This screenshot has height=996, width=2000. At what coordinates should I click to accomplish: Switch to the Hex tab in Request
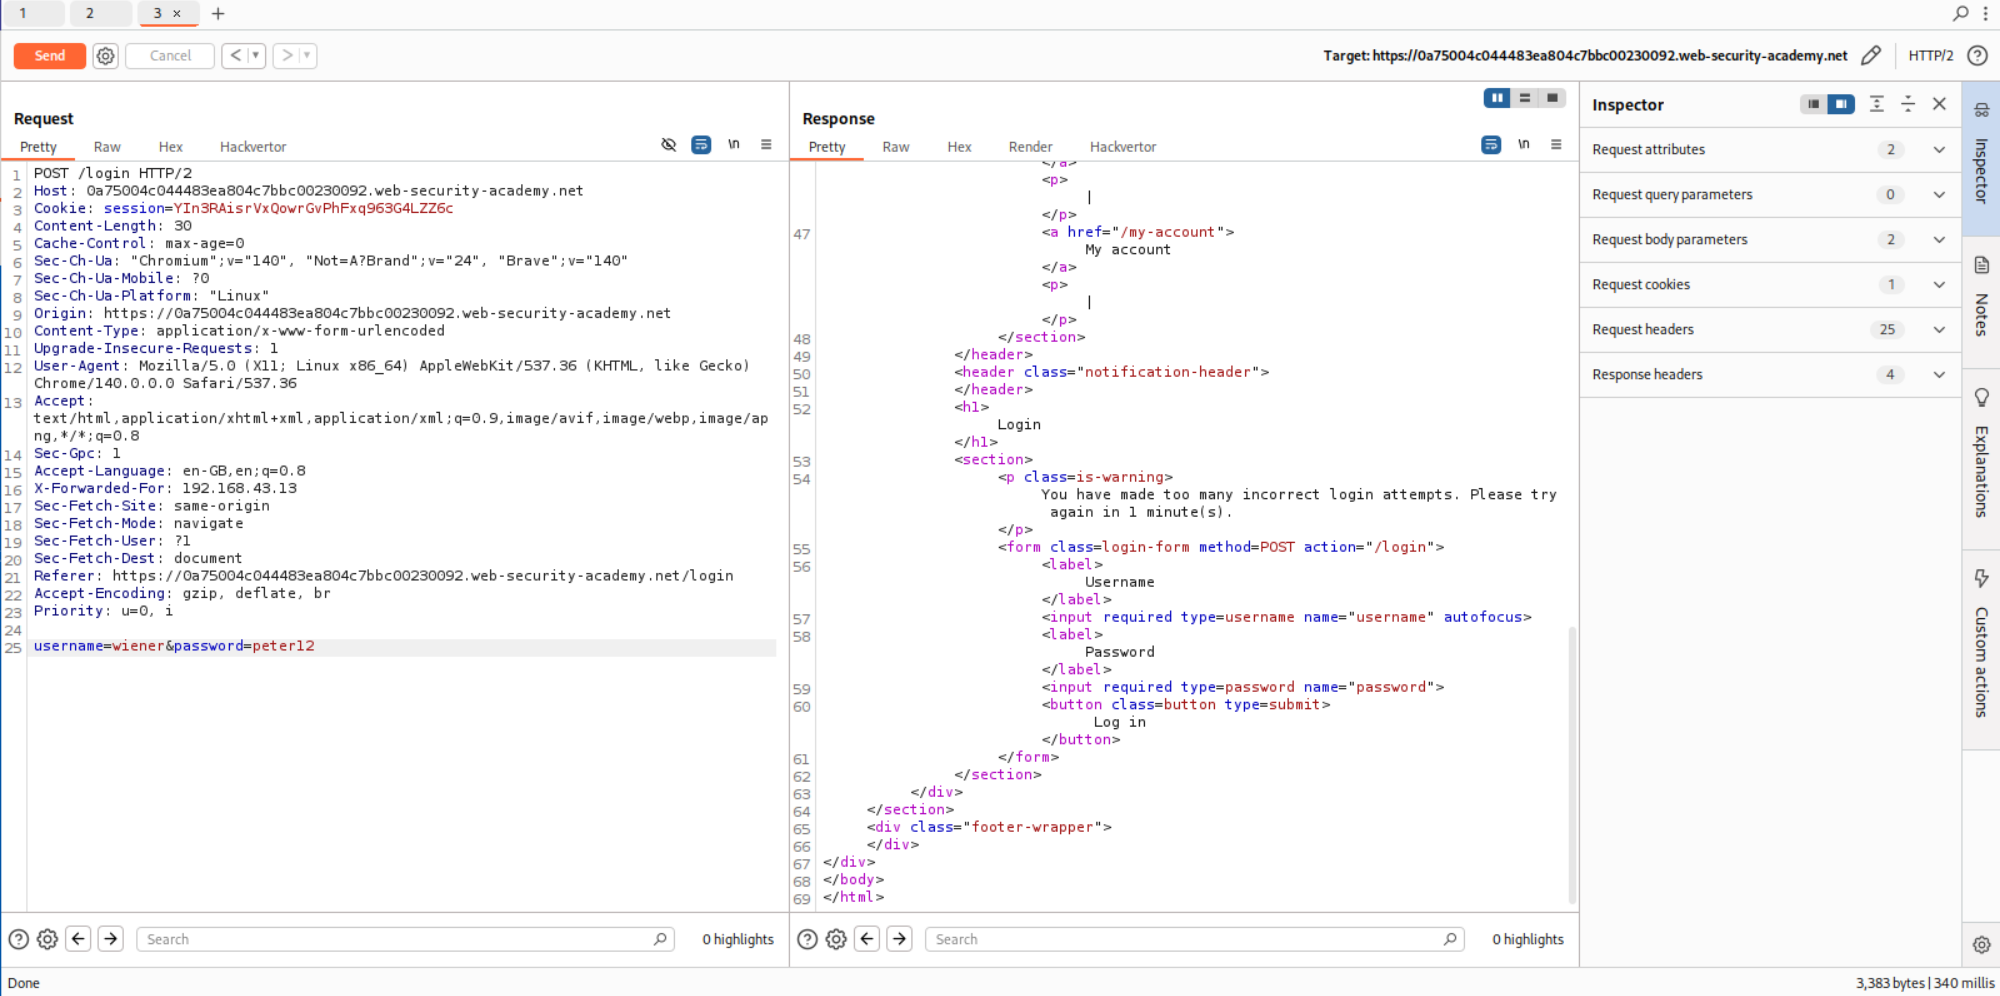tap(170, 147)
